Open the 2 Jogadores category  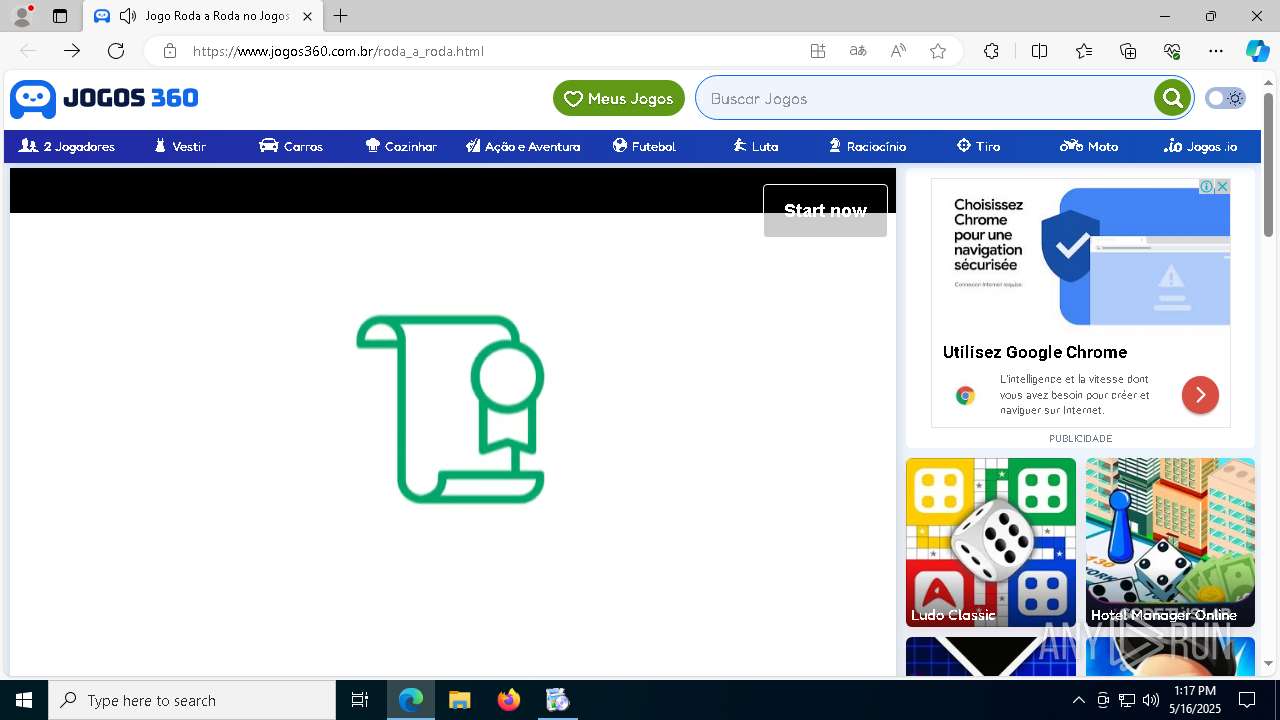[x=67, y=146]
